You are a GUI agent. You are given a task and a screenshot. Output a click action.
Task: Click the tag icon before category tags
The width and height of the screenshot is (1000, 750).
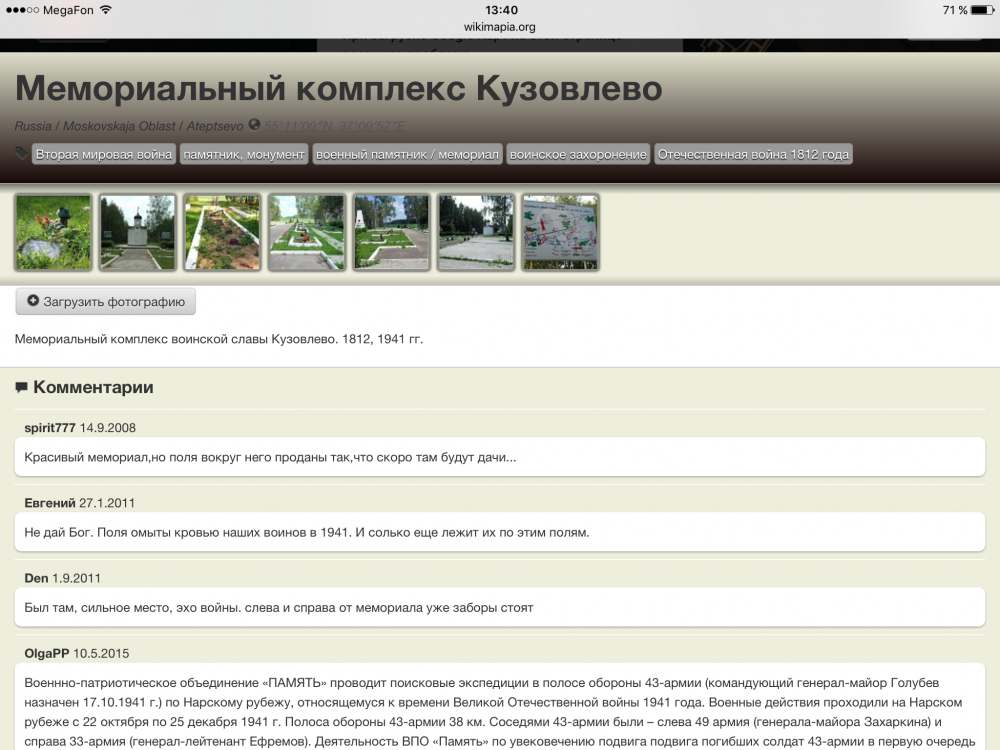[x=21, y=153]
